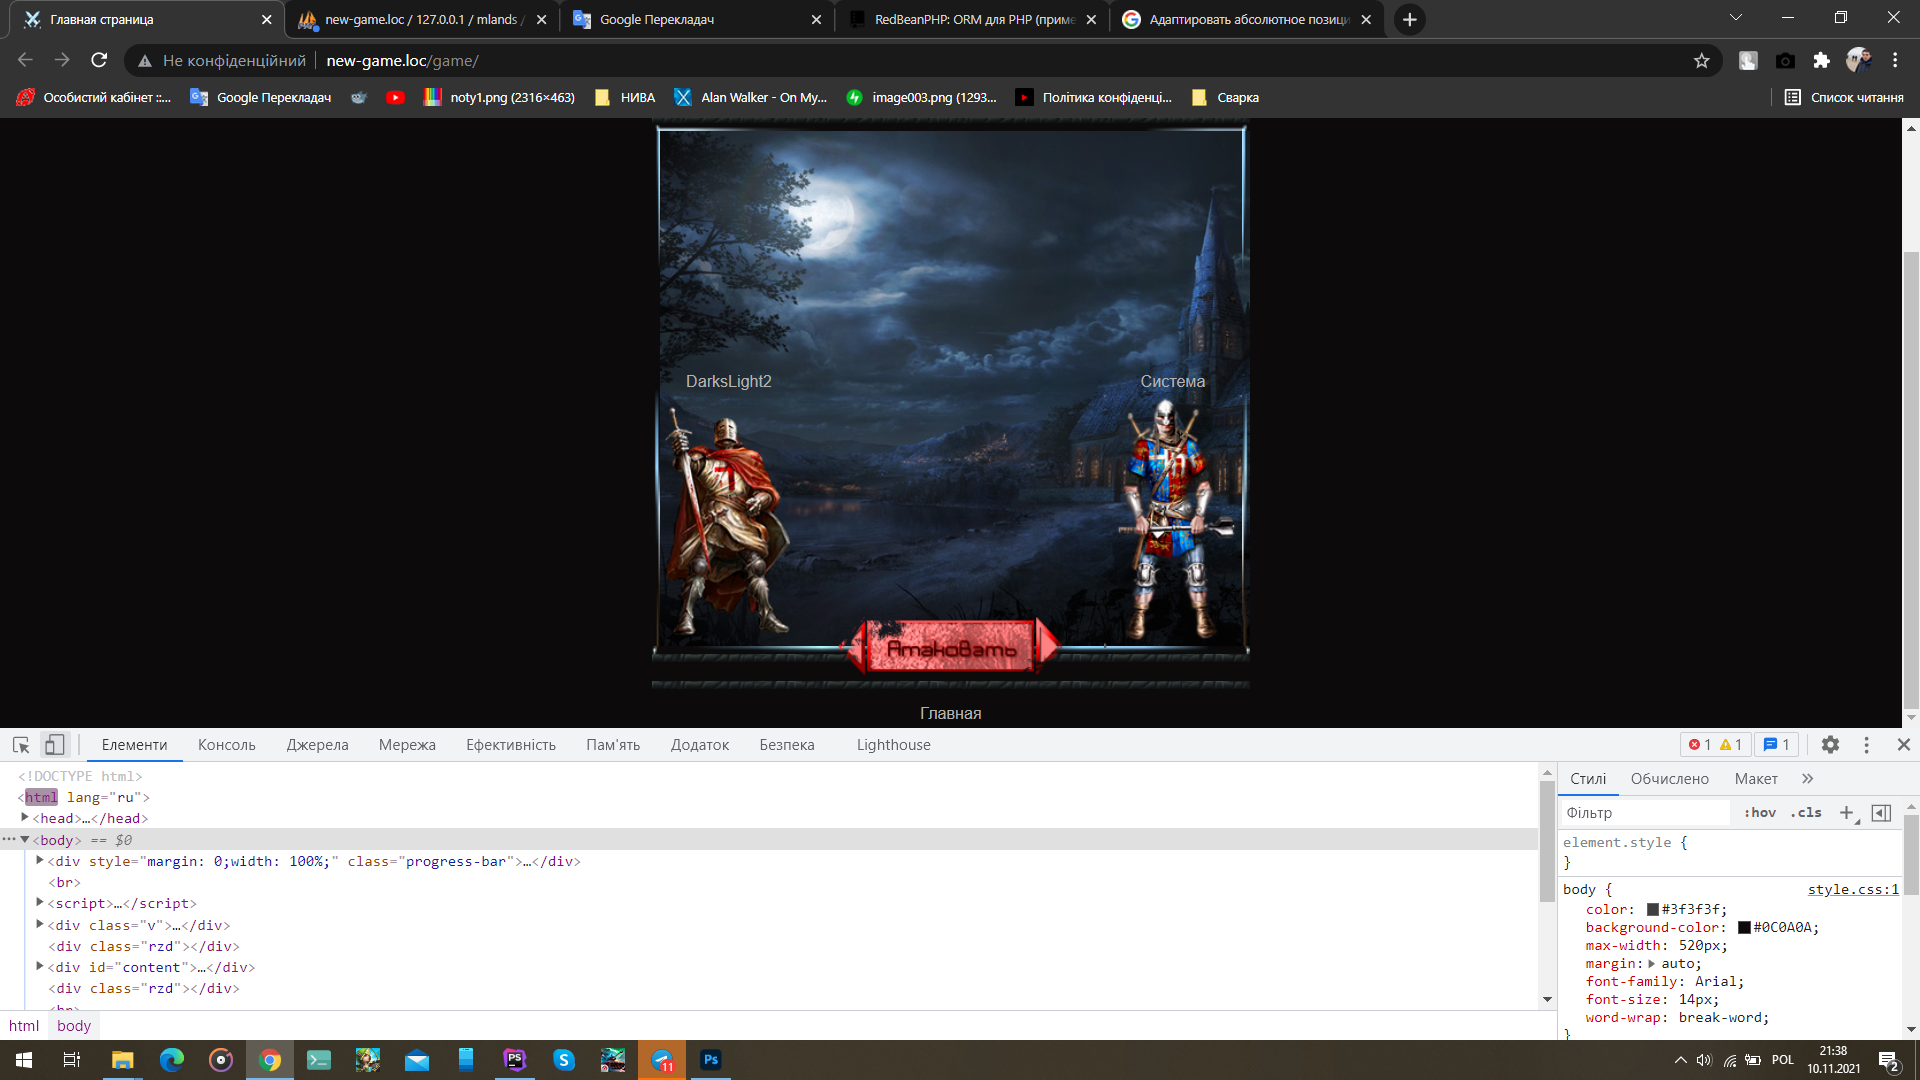Image resolution: width=1920 pixels, height=1080 pixels.
Task: Click the blue issues counter badge
Action: click(1776, 745)
